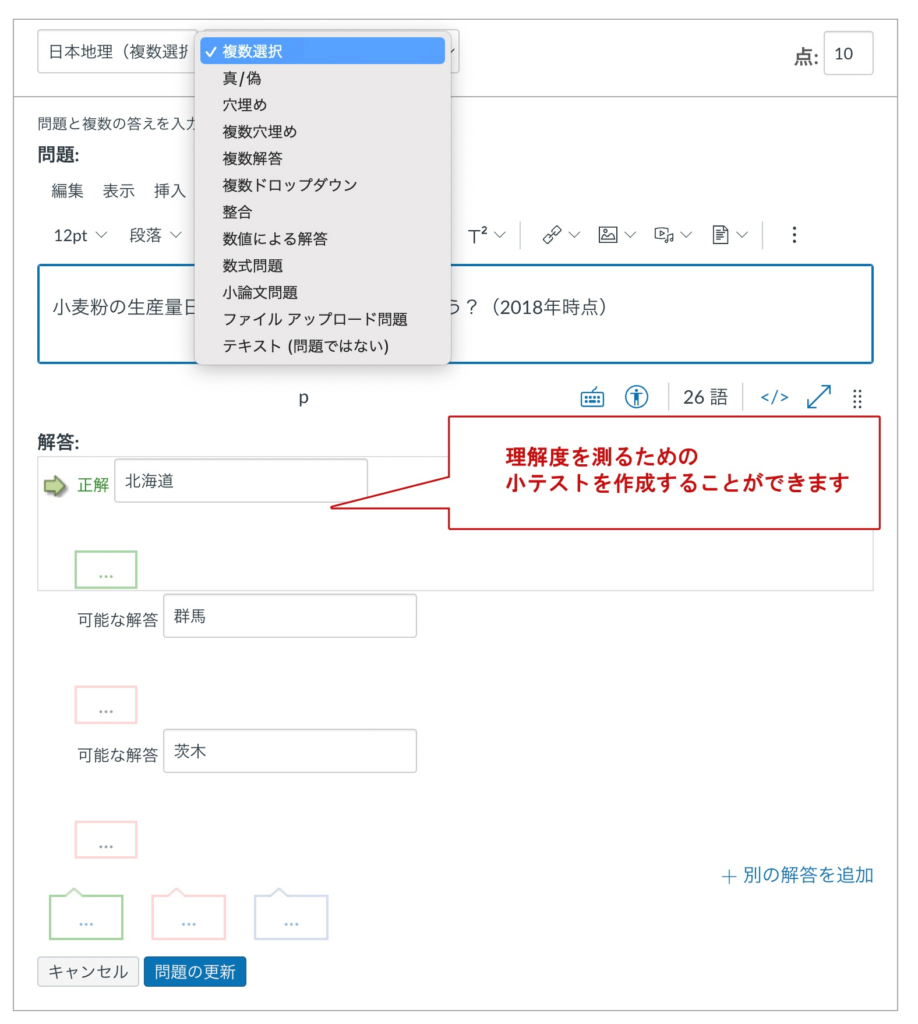
Task: Click the document insert icon
Action: (721, 235)
